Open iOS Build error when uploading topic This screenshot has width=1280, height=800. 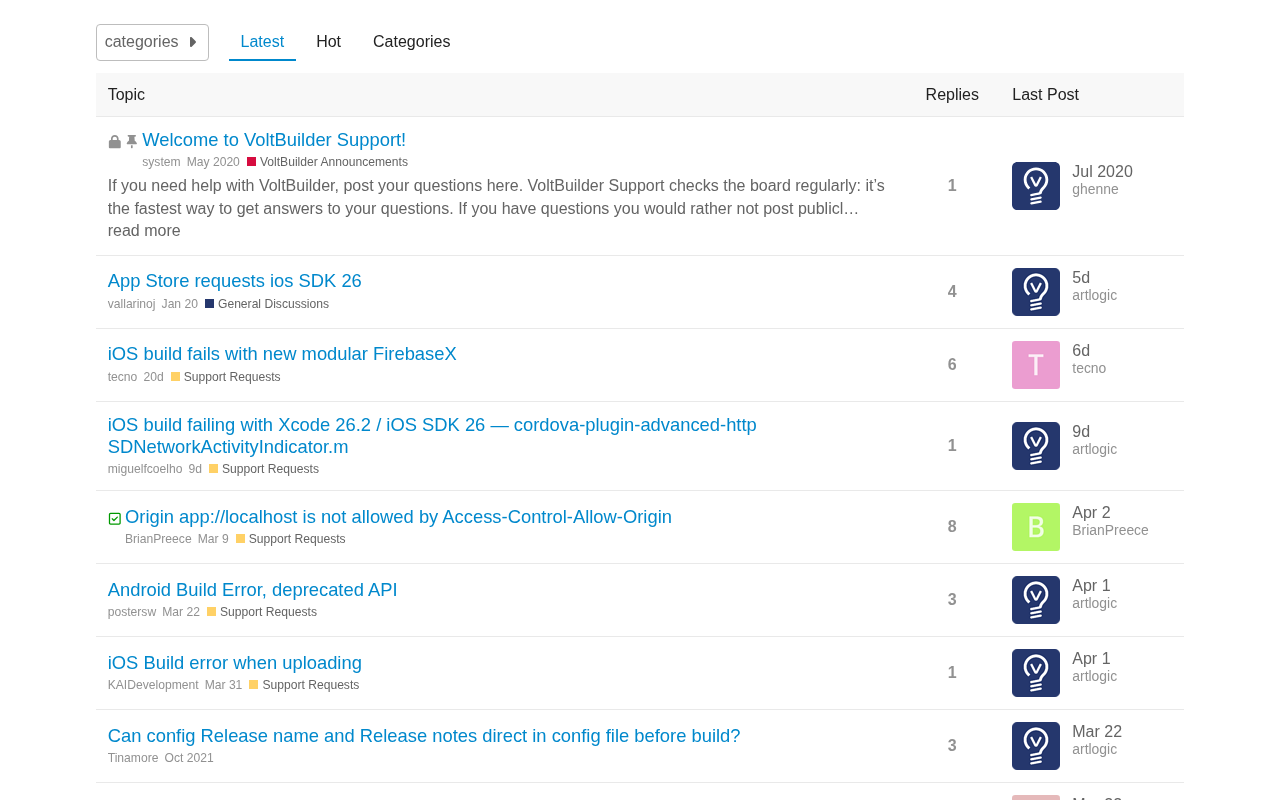pos(235,663)
